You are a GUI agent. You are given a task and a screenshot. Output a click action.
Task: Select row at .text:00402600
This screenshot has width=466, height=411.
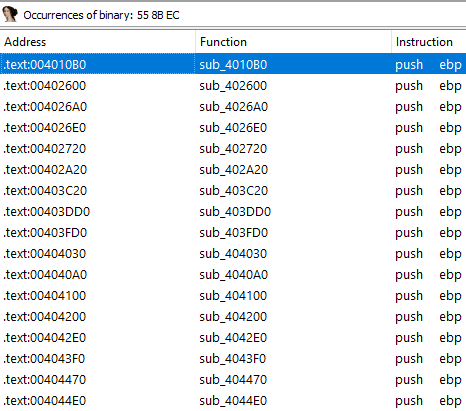233,86
